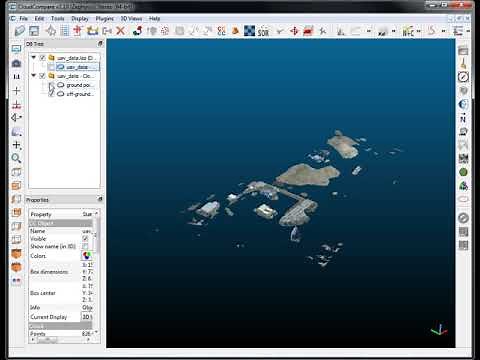This screenshot has width=480, height=360.
Task: Click the yellow Clone toolbar icon
Action: click(92, 31)
